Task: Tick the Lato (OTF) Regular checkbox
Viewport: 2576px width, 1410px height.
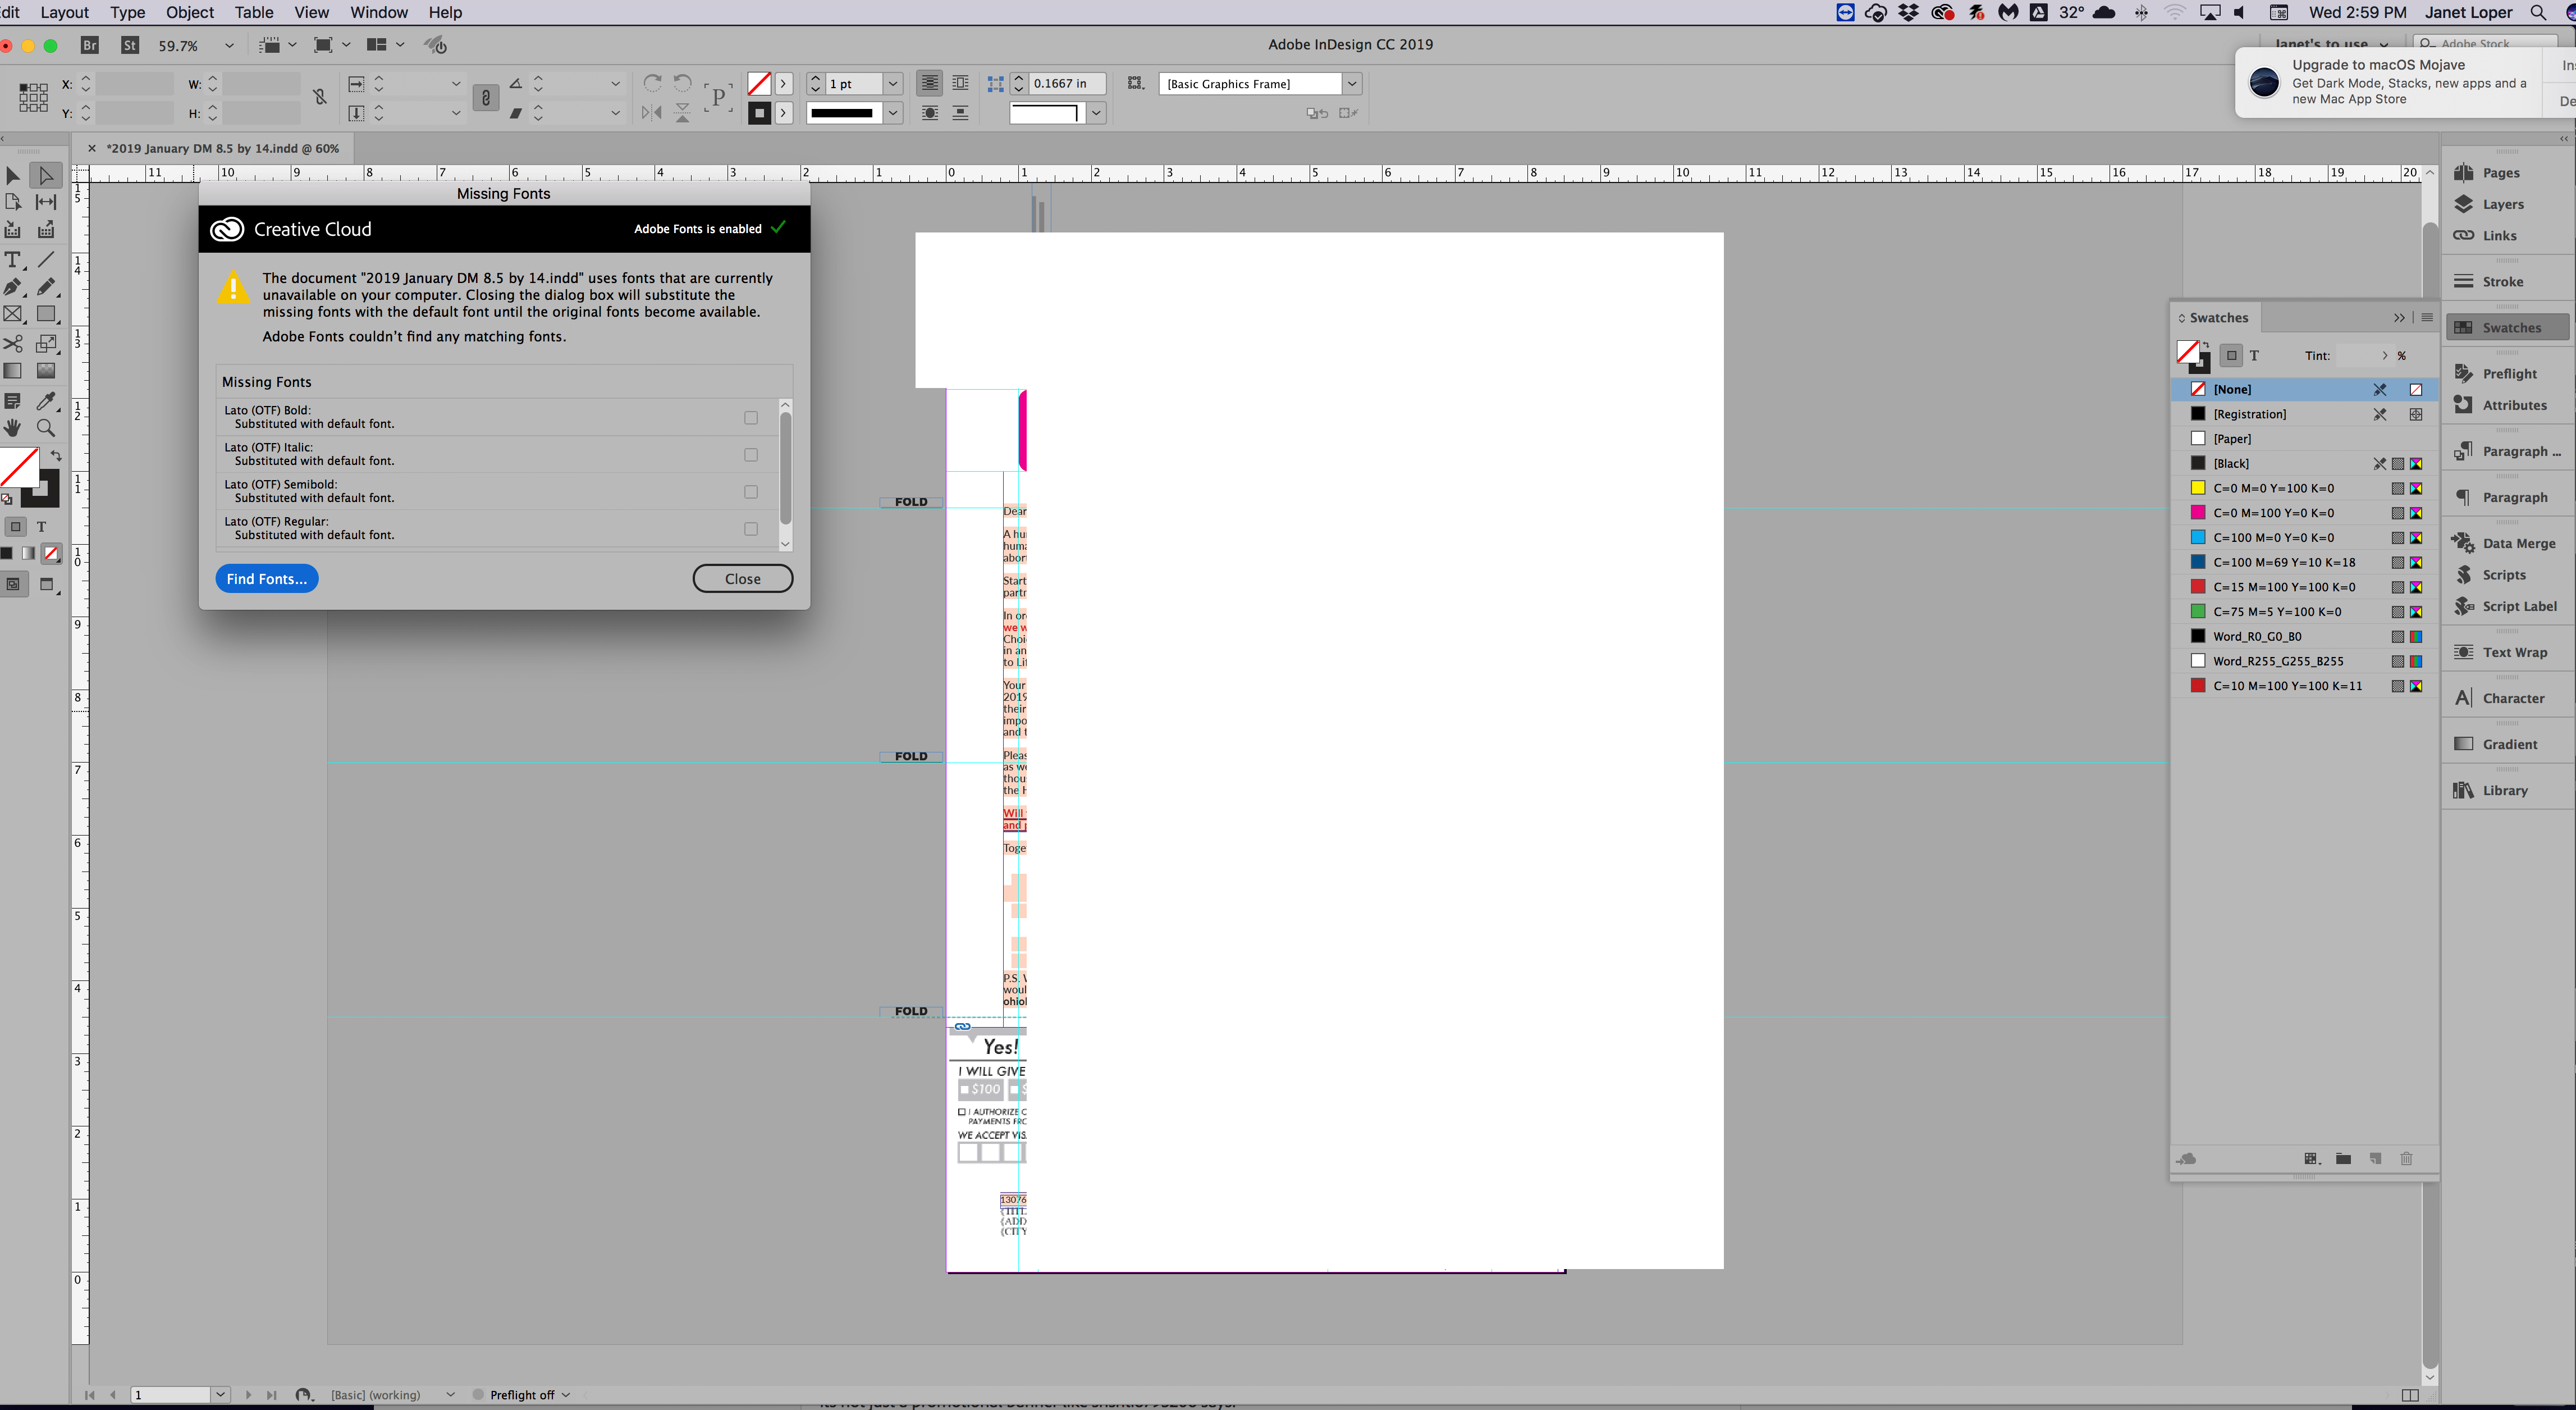Action: [x=751, y=529]
